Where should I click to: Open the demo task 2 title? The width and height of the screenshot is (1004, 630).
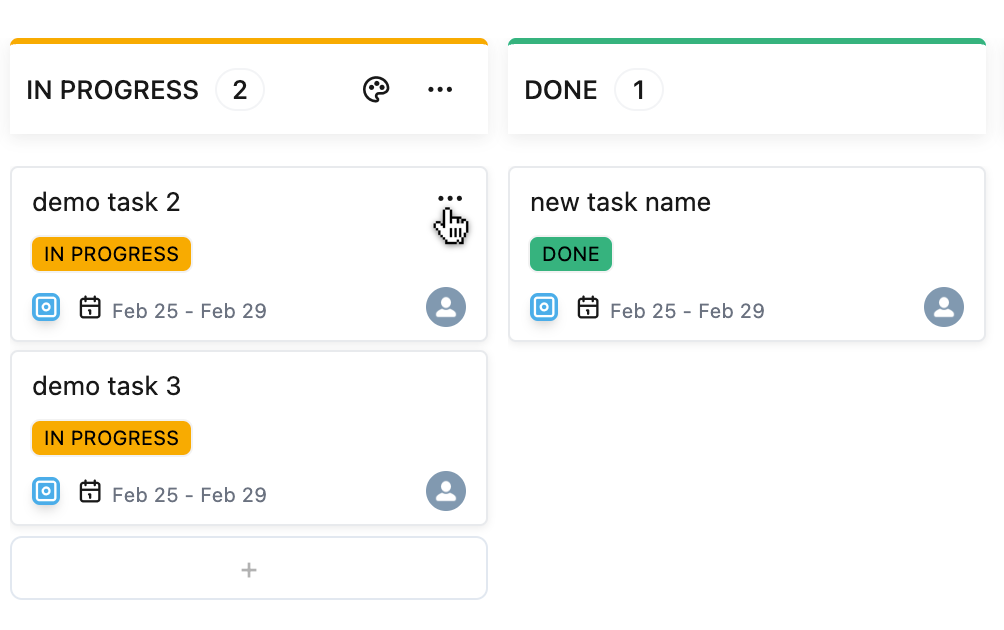click(106, 202)
